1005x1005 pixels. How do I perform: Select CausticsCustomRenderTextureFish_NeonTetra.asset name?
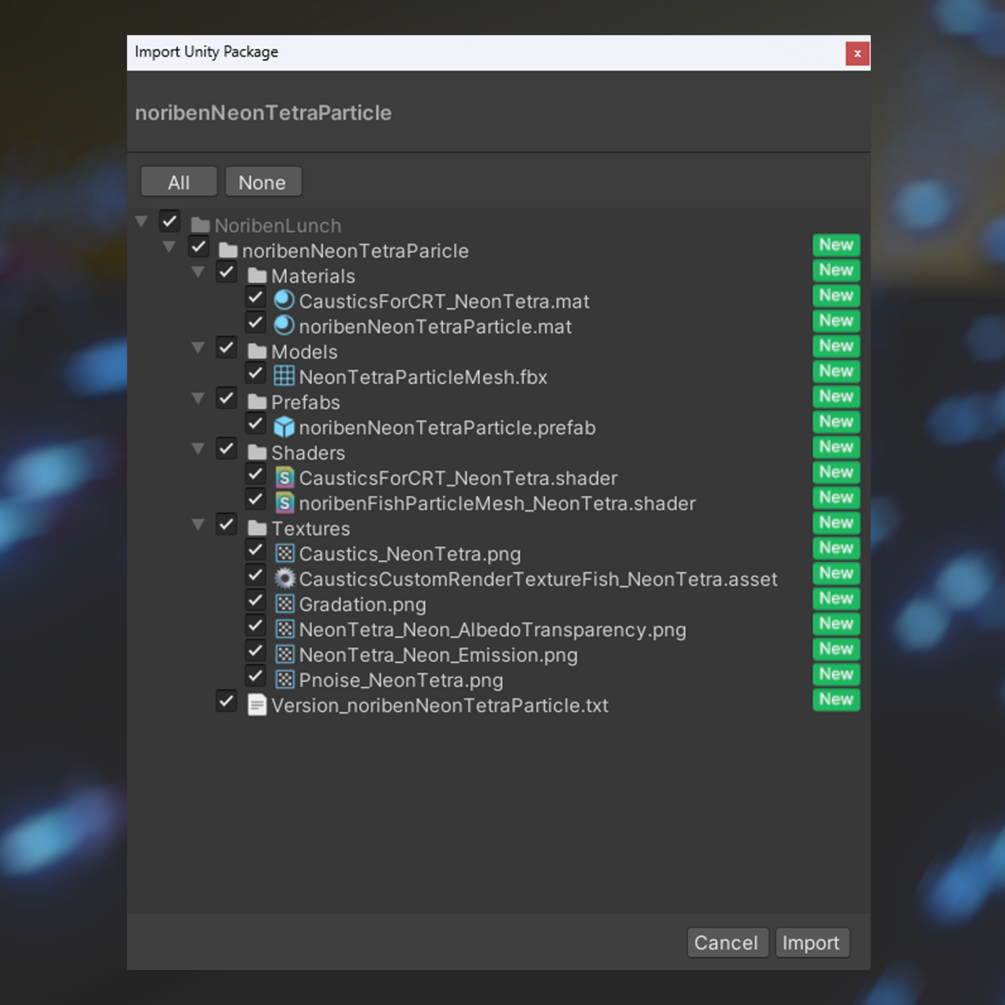pyautogui.click(x=538, y=579)
